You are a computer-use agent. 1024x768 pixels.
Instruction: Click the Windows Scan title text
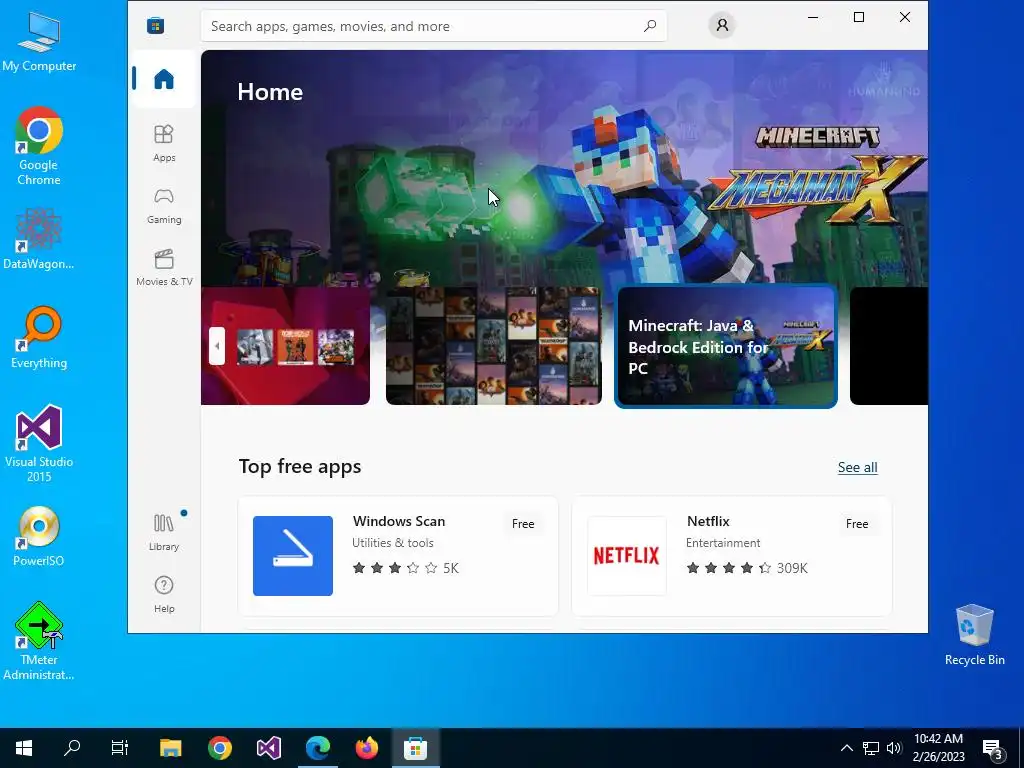click(x=399, y=521)
